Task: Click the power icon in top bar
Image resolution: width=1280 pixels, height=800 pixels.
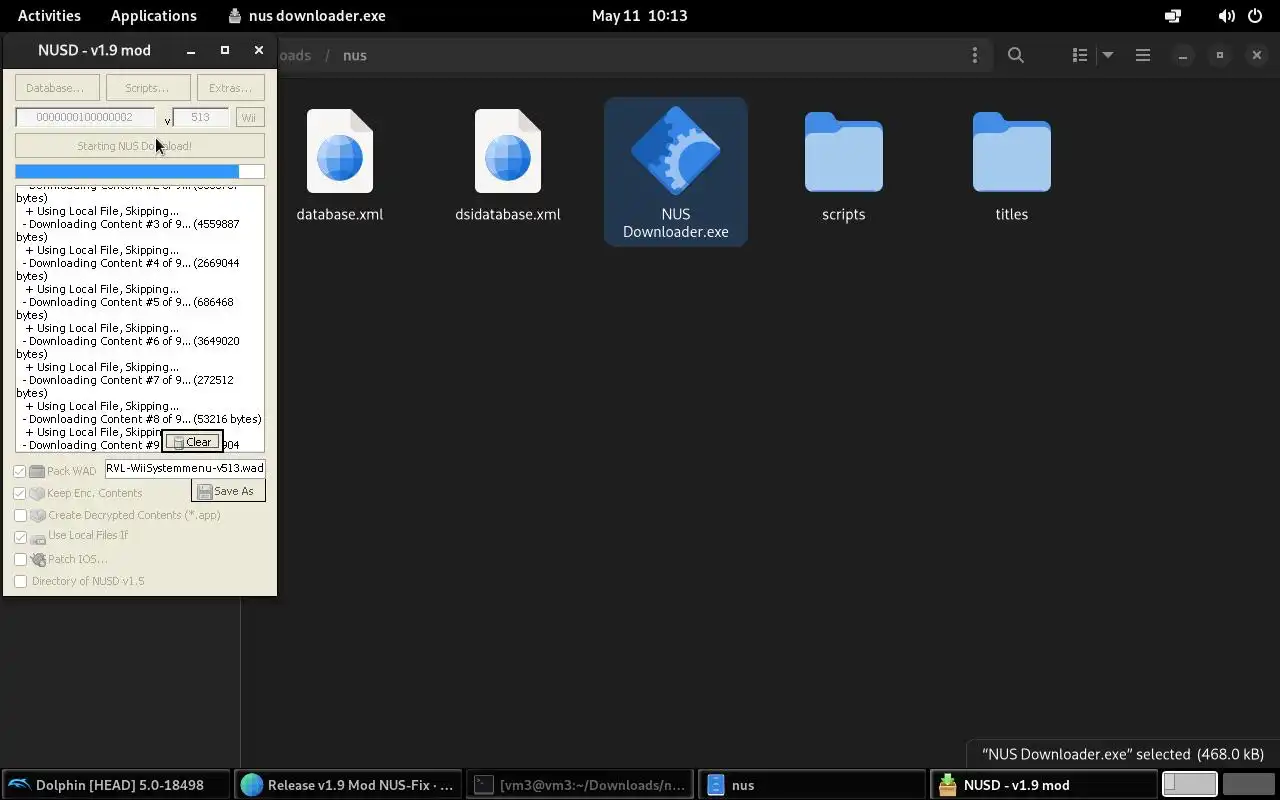Action: [x=1256, y=15]
